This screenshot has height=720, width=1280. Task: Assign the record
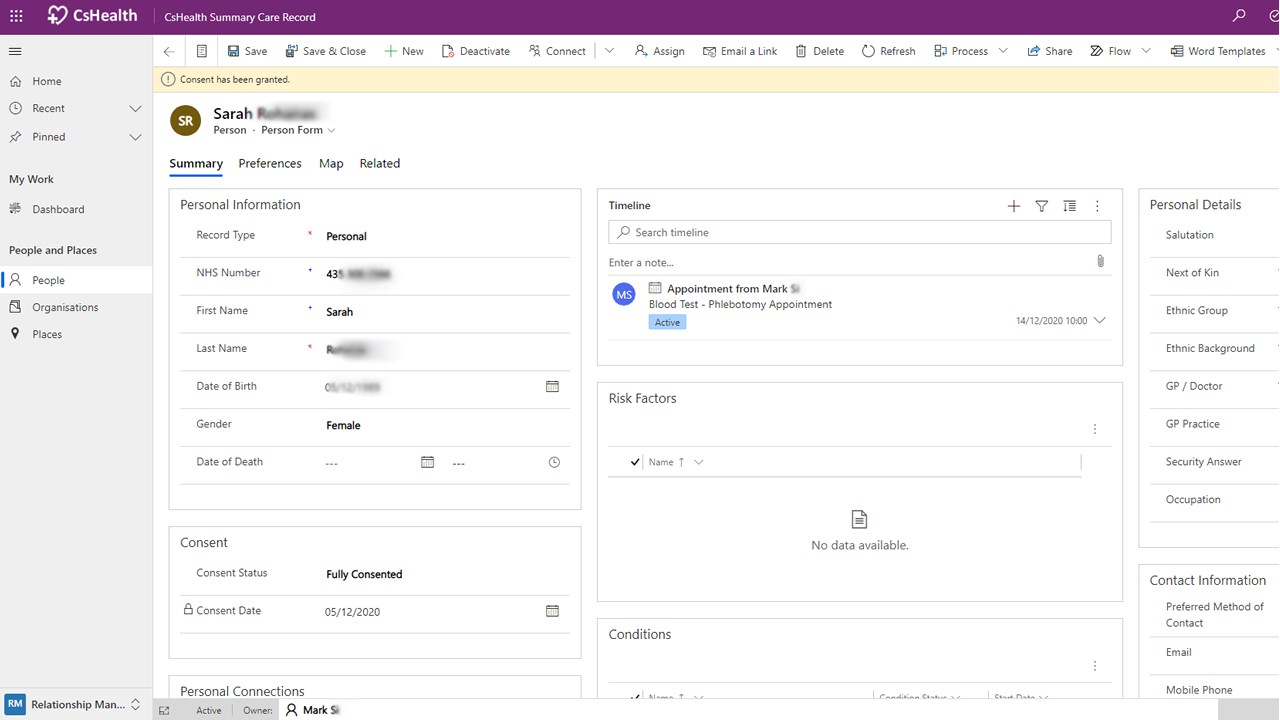(660, 51)
